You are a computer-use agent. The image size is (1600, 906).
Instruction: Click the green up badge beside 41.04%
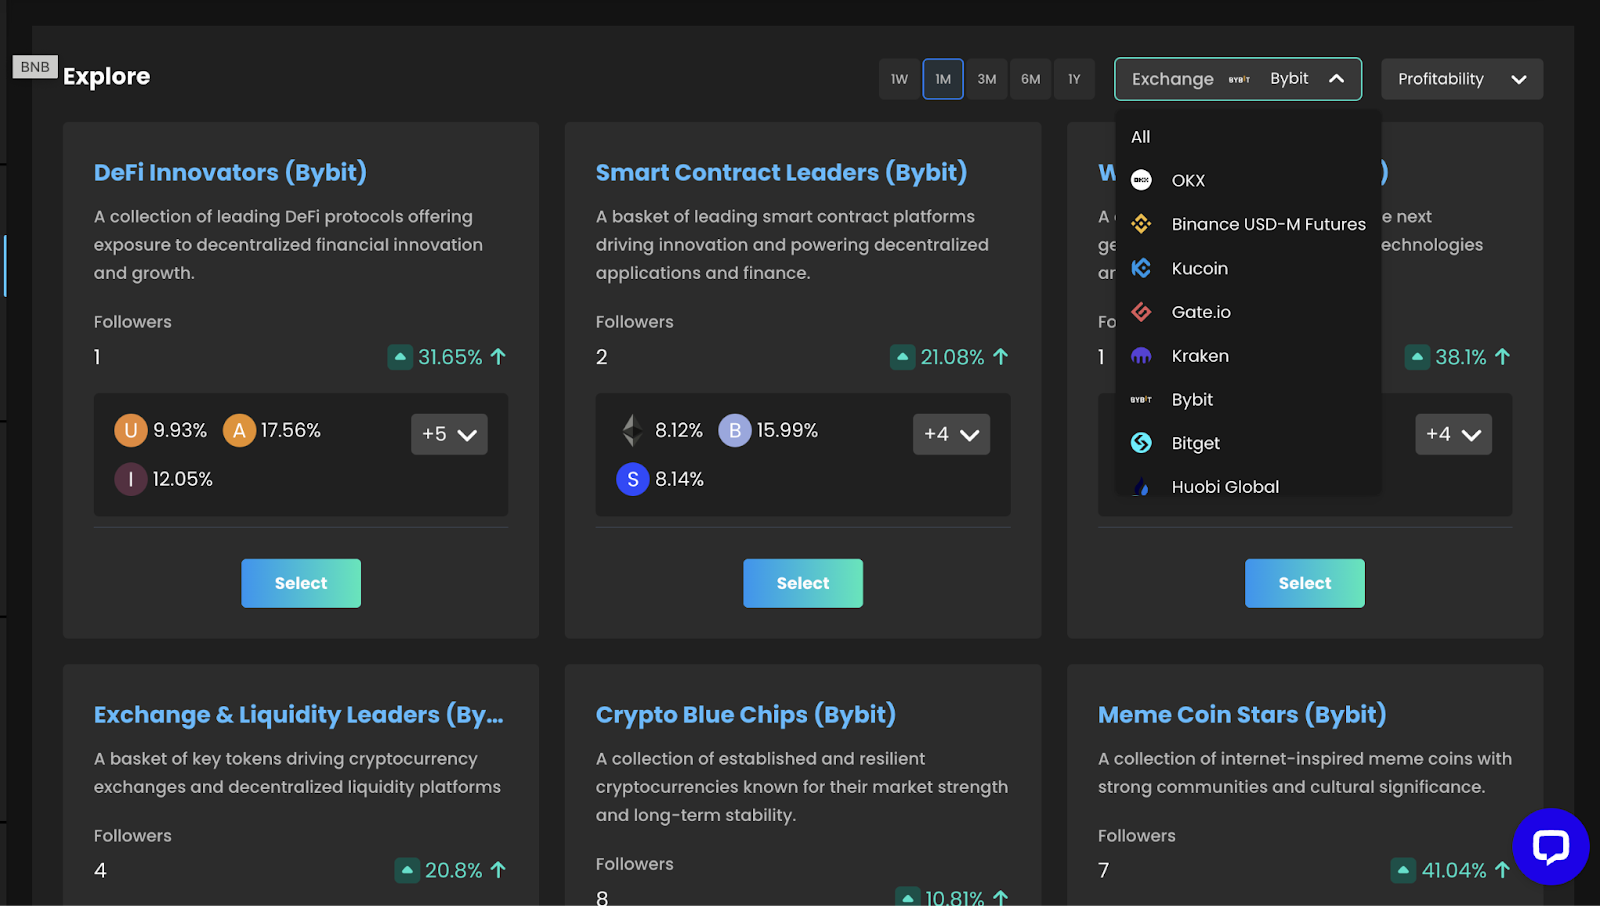pyautogui.click(x=1404, y=871)
